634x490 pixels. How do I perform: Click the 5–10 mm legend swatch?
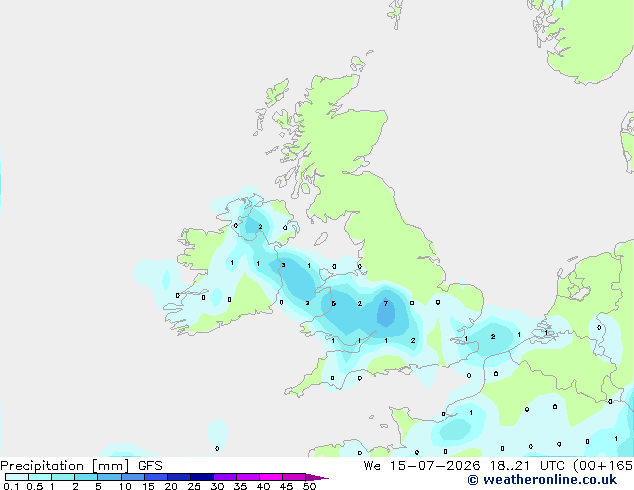click(x=109, y=477)
